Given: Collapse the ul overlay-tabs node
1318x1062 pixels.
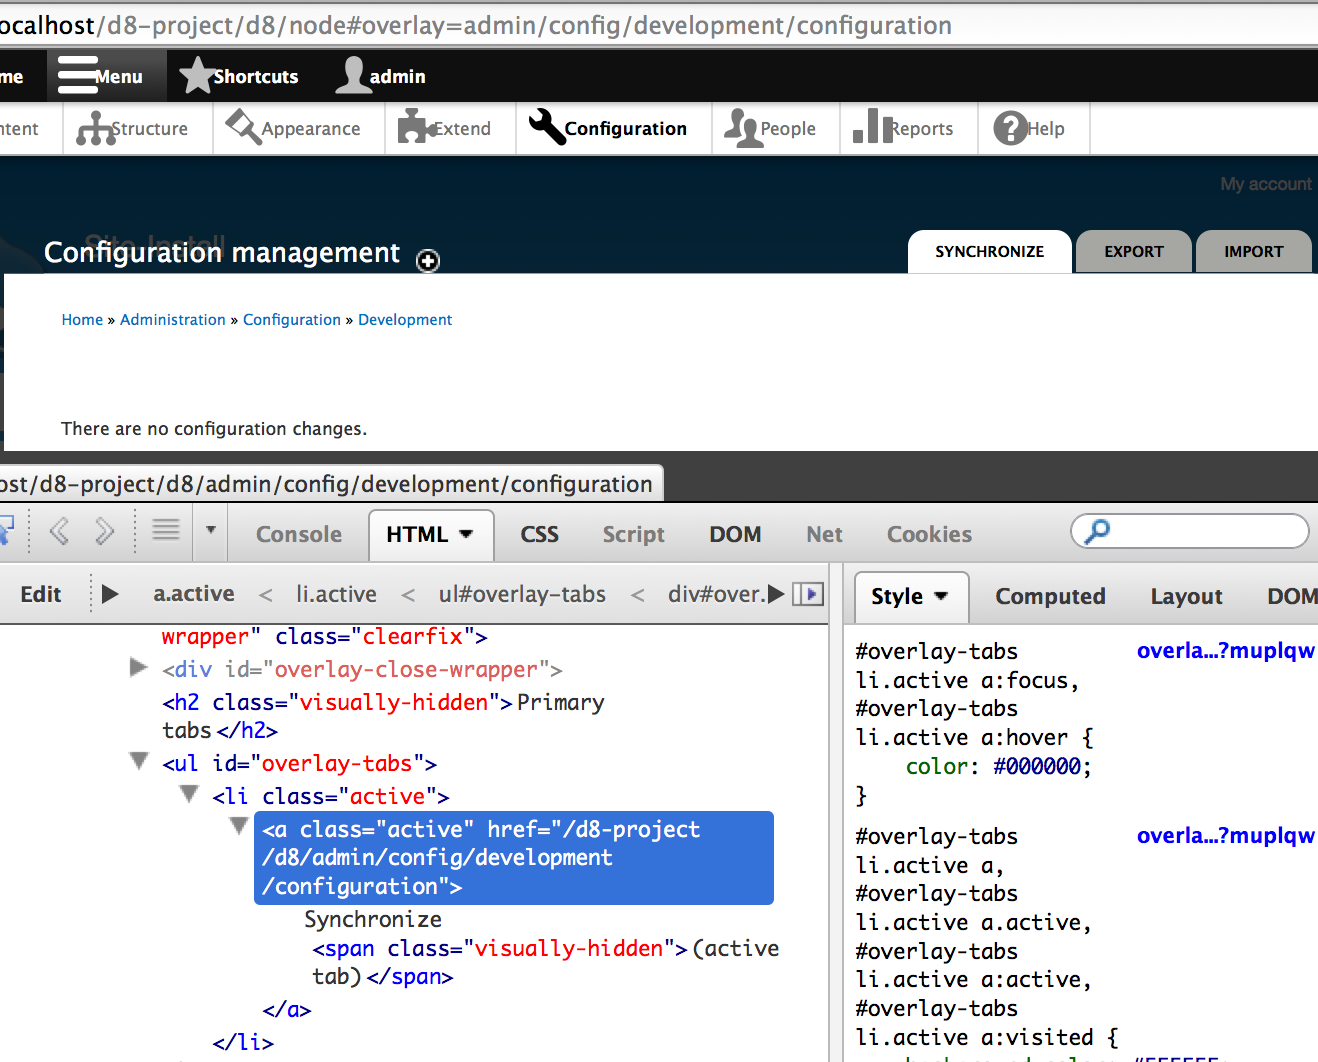Looking at the screenshot, I should click(139, 761).
